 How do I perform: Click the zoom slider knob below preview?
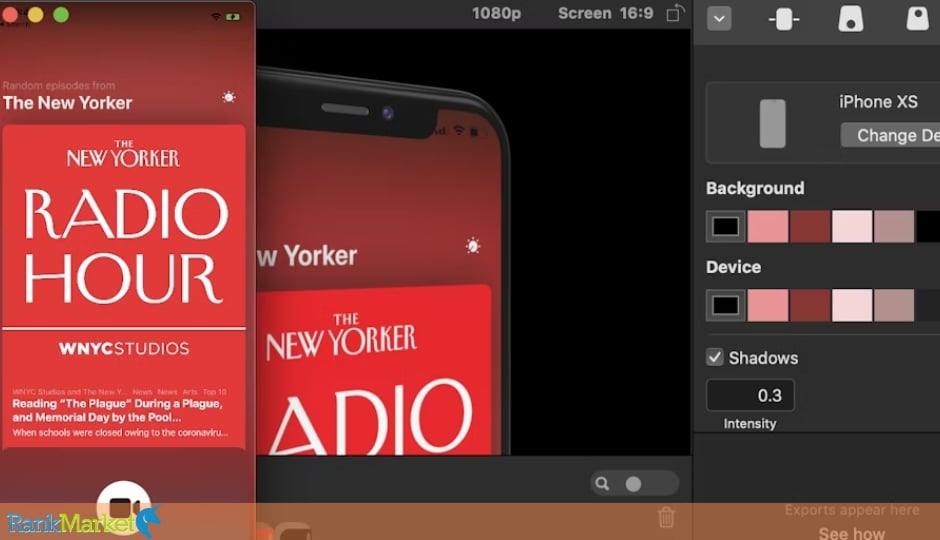[633, 484]
